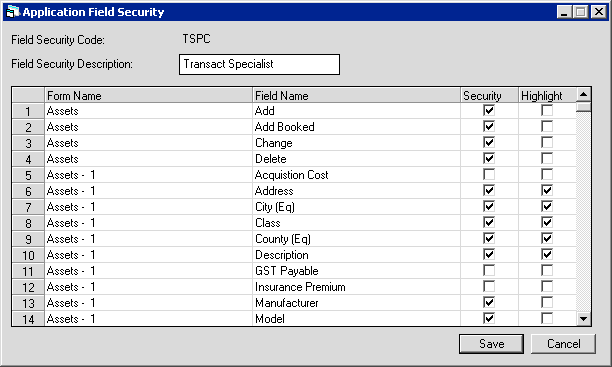
Task: Select the Field Name column header
Action: (356, 95)
